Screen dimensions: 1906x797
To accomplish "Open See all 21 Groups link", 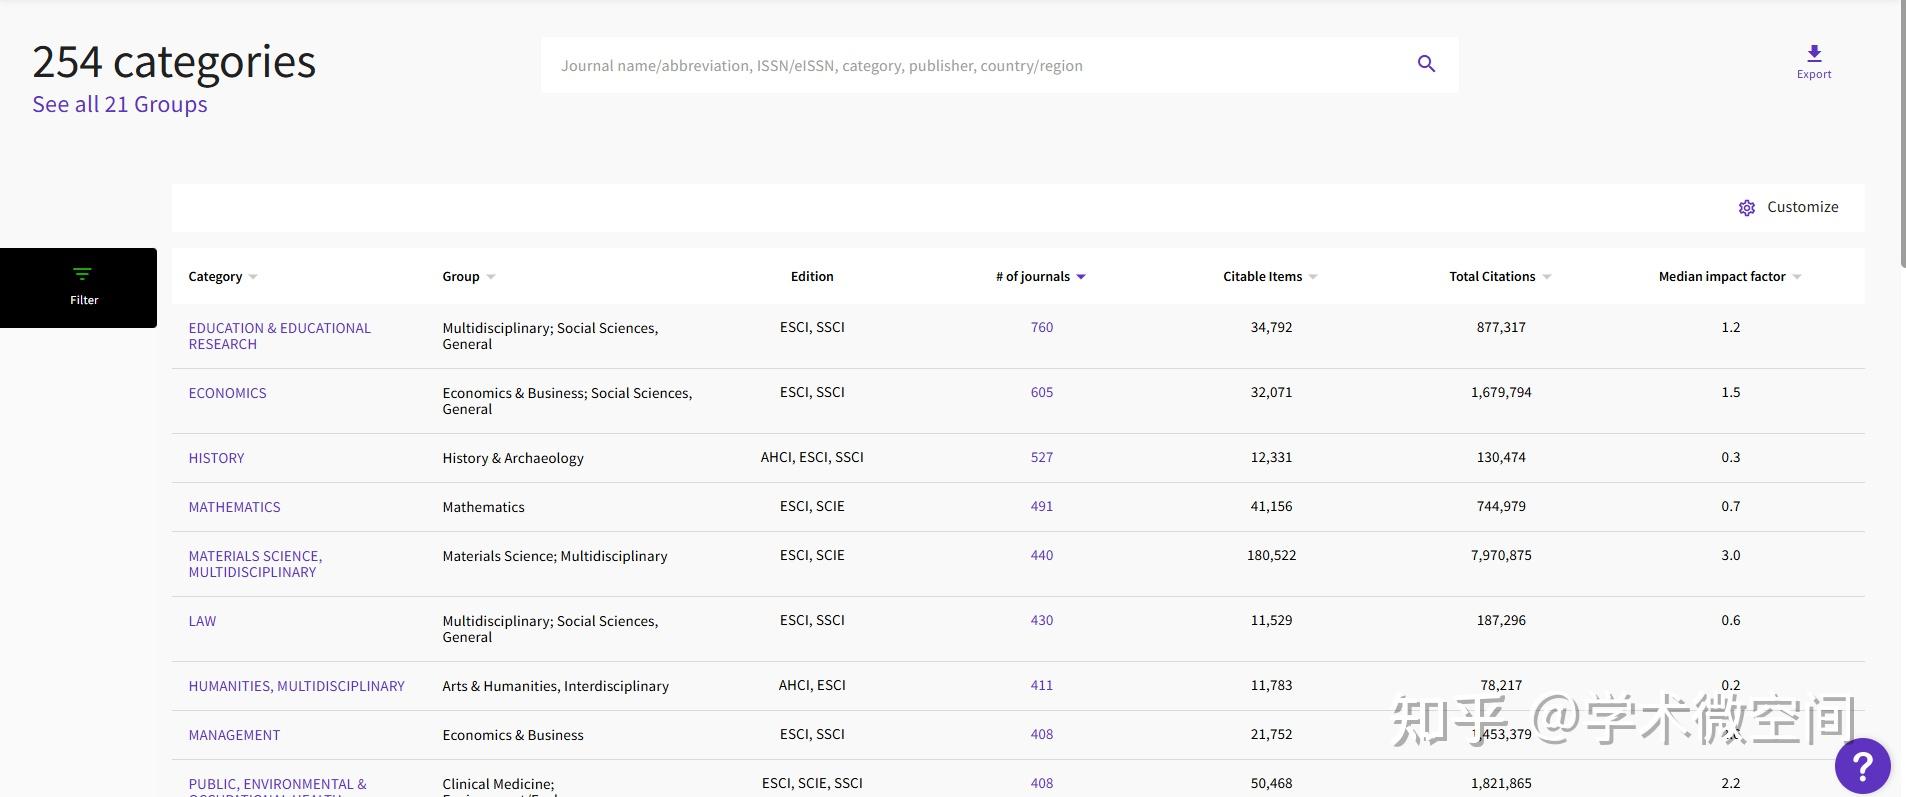I will [120, 105].
